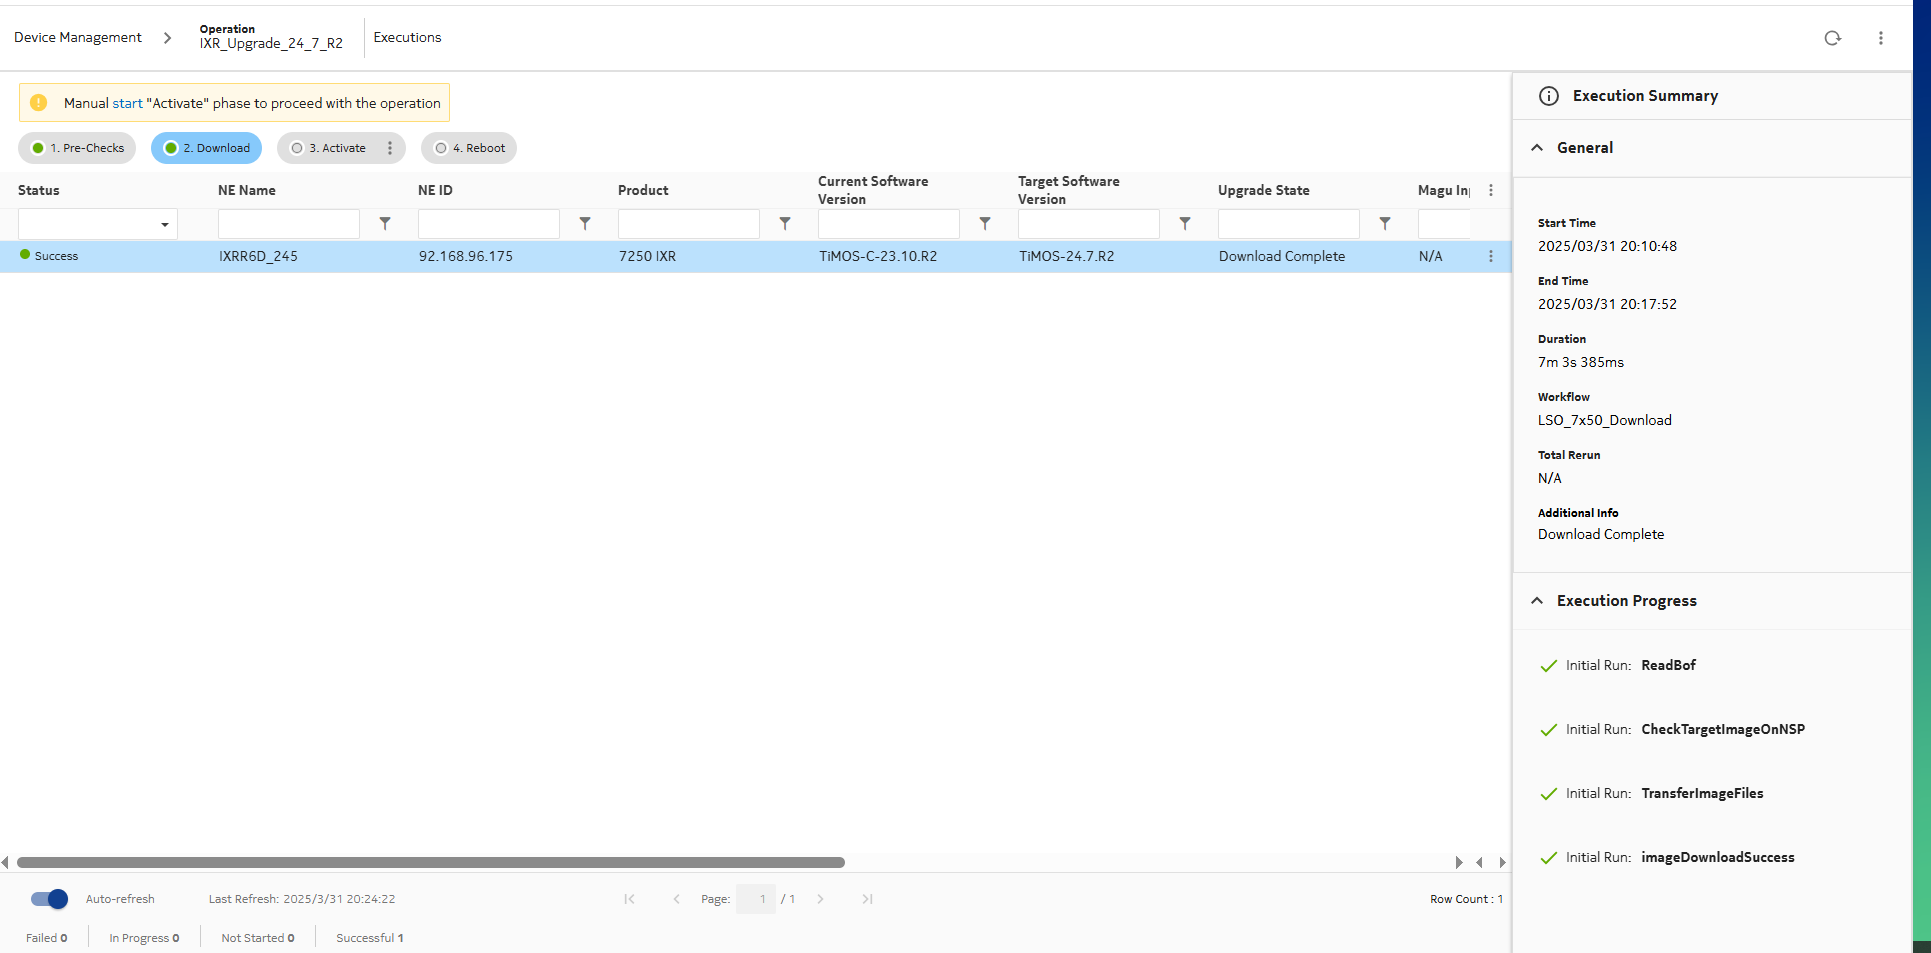This screenshot has width=1931, height=953.
Task: Click the 'start' link in the warning banner
Action: click(x=127, y=103)
